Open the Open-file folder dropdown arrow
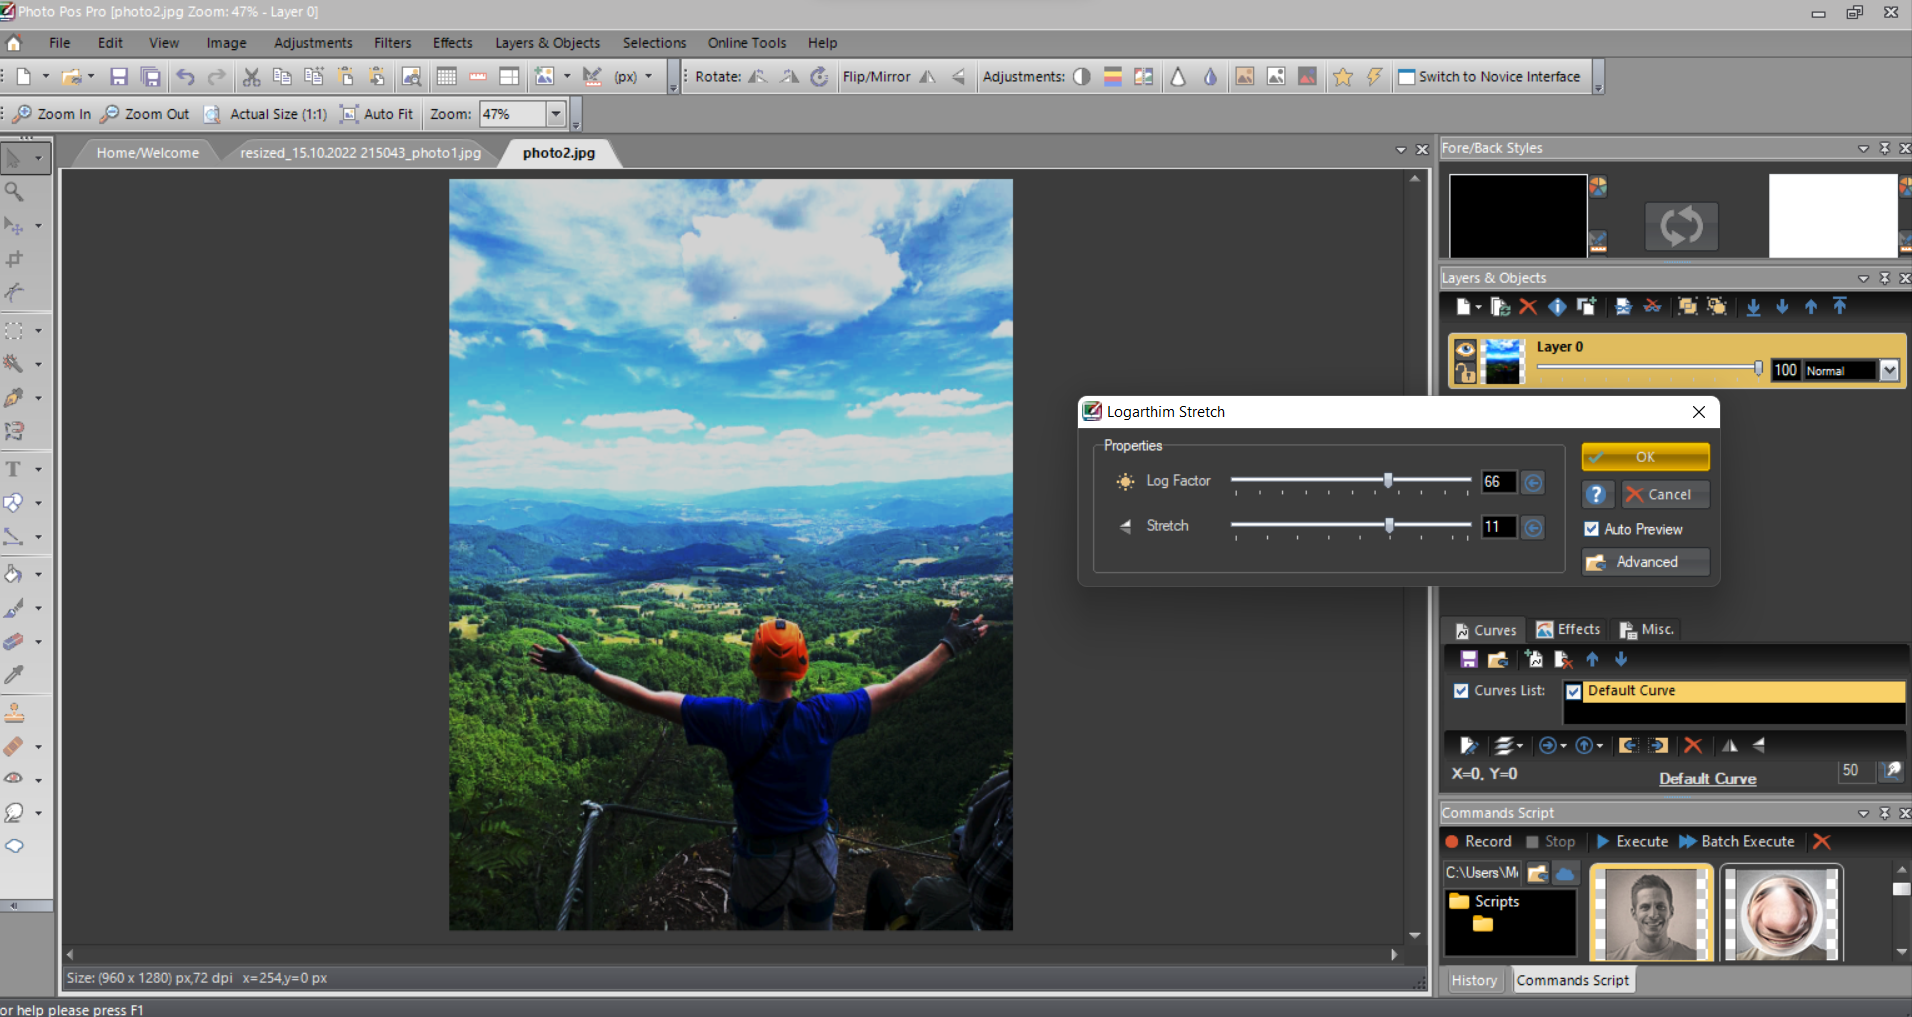Screen dimensions: 1912x1017 pos(91,77)
